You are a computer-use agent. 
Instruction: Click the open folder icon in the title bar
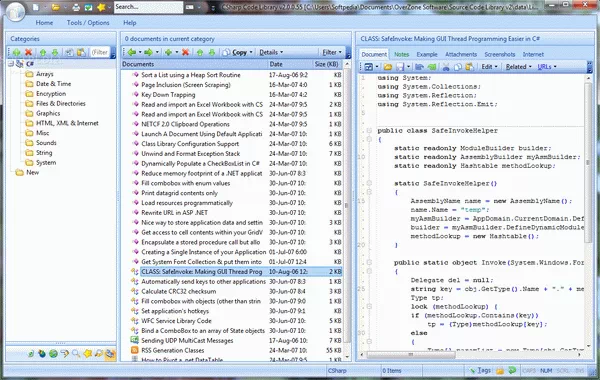coord(56,7)
